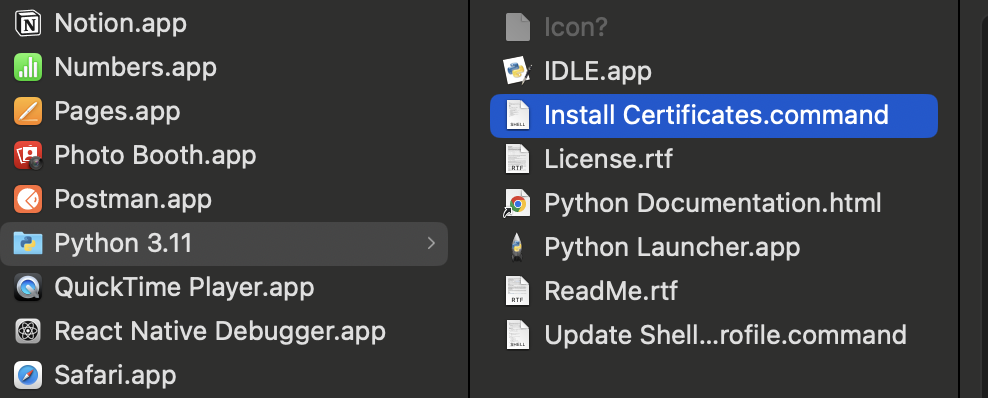Select Update Shell...rofile.command name
This screenshot has height=398, width=988.
[725, 335]
